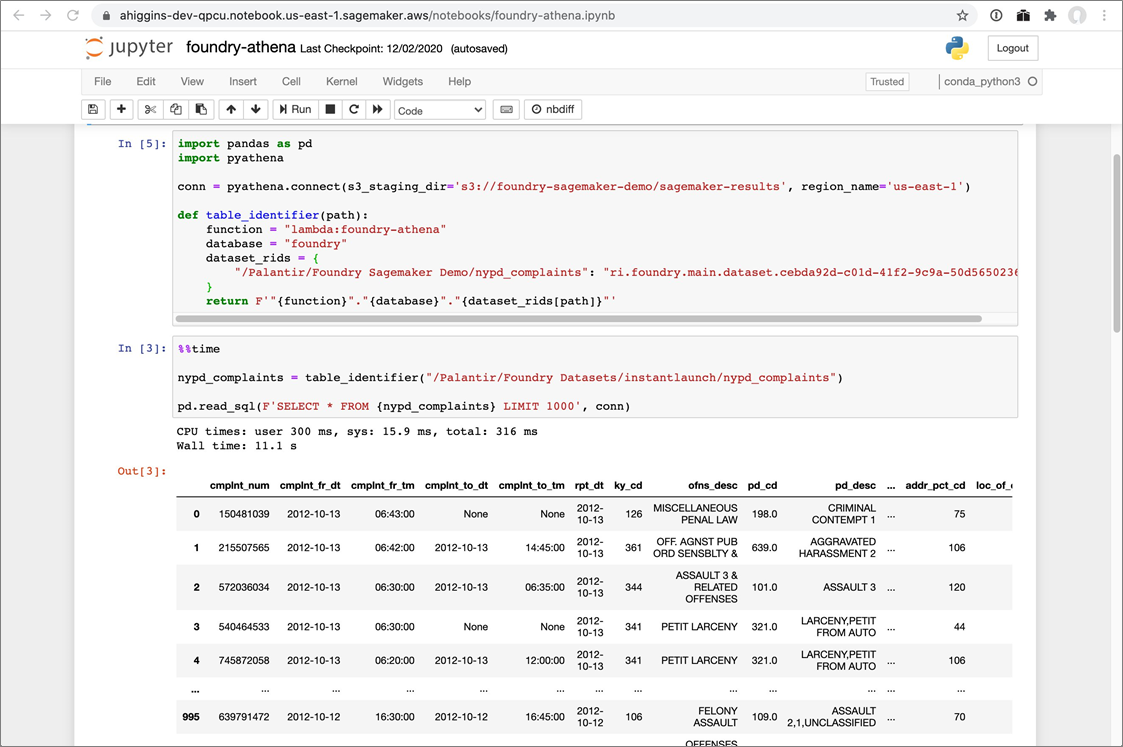This screenshot has height=747, width=1123.
Task: Open the cell type dropdown showing Code
Action: point(439,111)
